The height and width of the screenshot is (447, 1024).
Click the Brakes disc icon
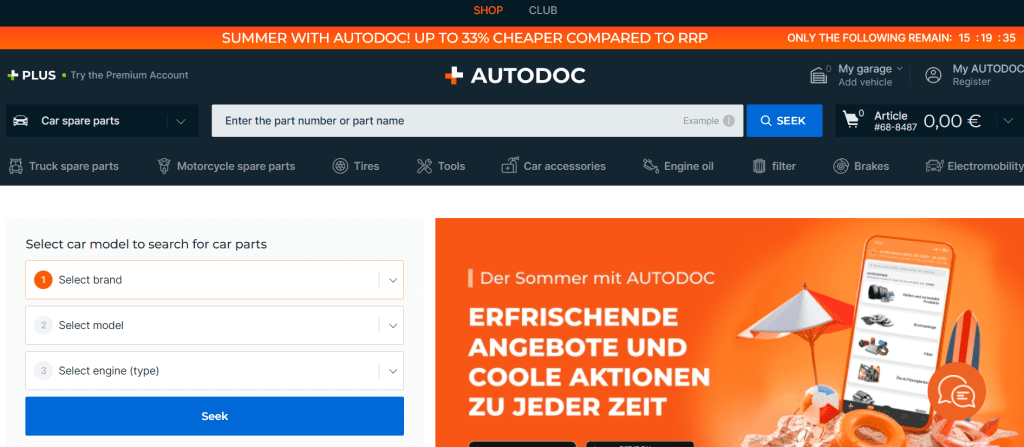coord(836,166)
